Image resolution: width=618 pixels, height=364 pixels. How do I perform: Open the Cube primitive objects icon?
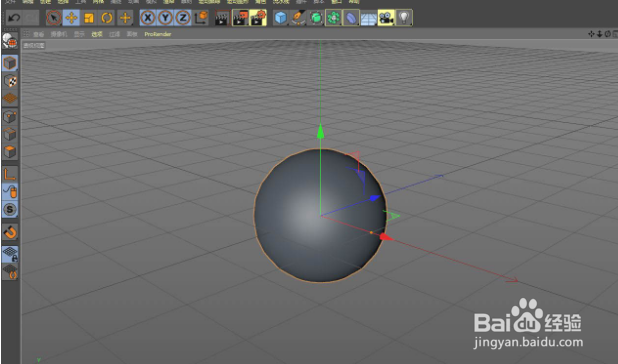(280, 18)
